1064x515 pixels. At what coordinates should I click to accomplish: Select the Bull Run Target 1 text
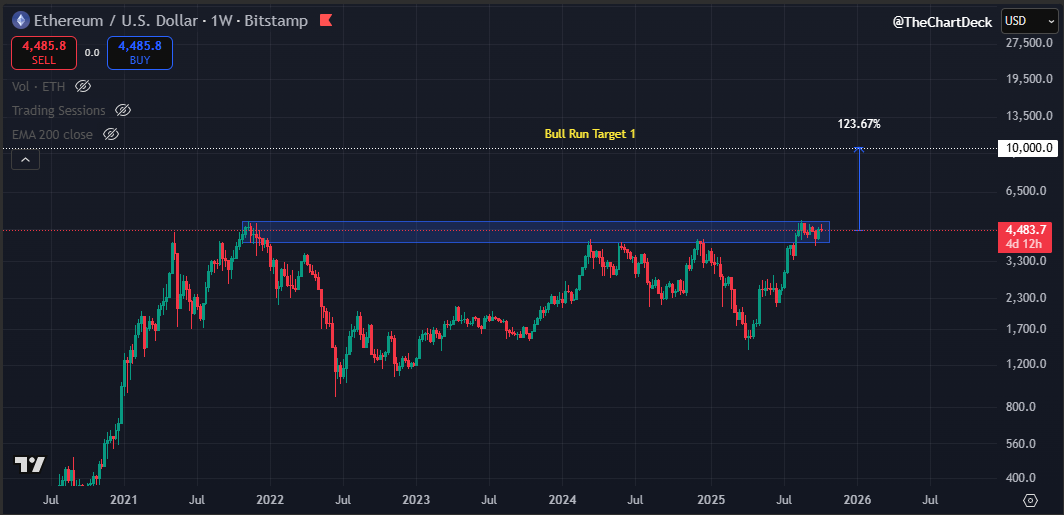[x=590, y=134]
